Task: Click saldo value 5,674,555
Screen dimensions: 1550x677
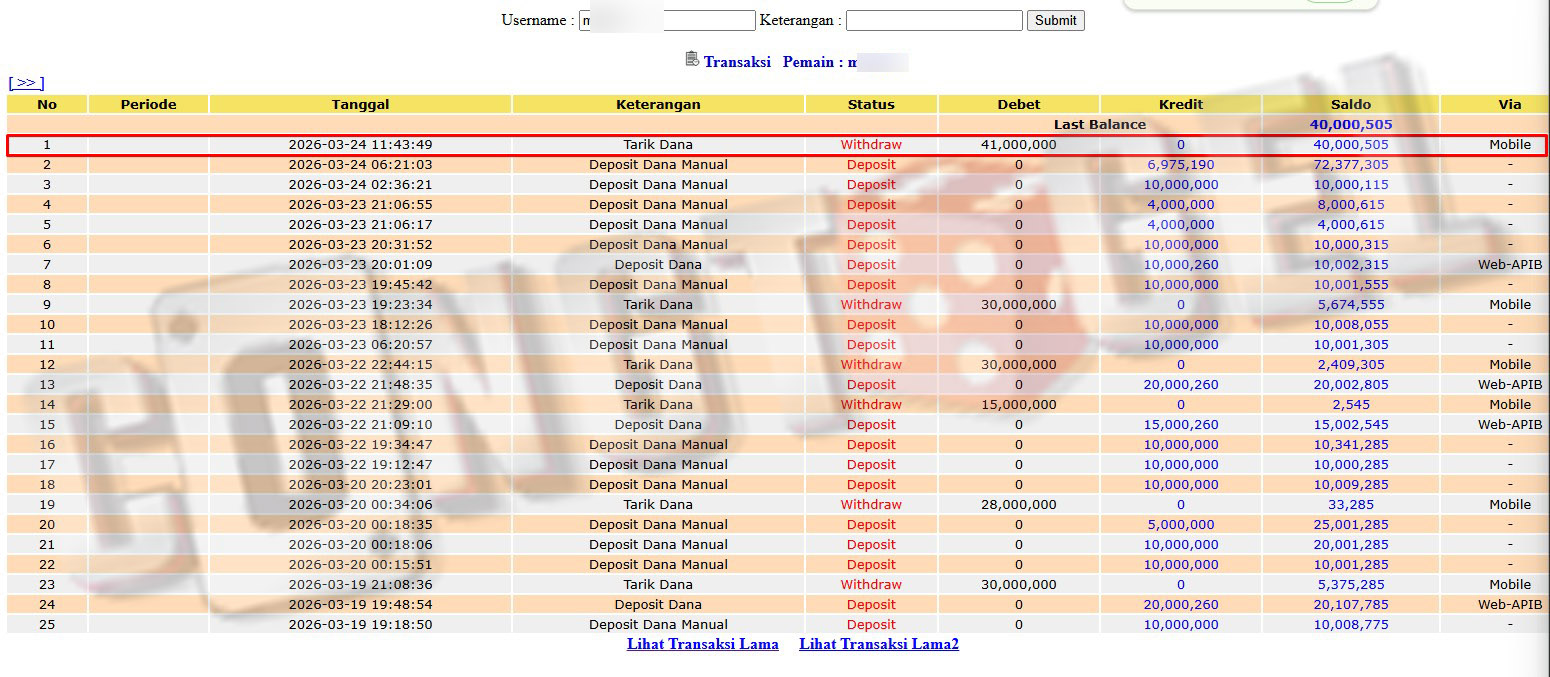Action: [1351, 305]
